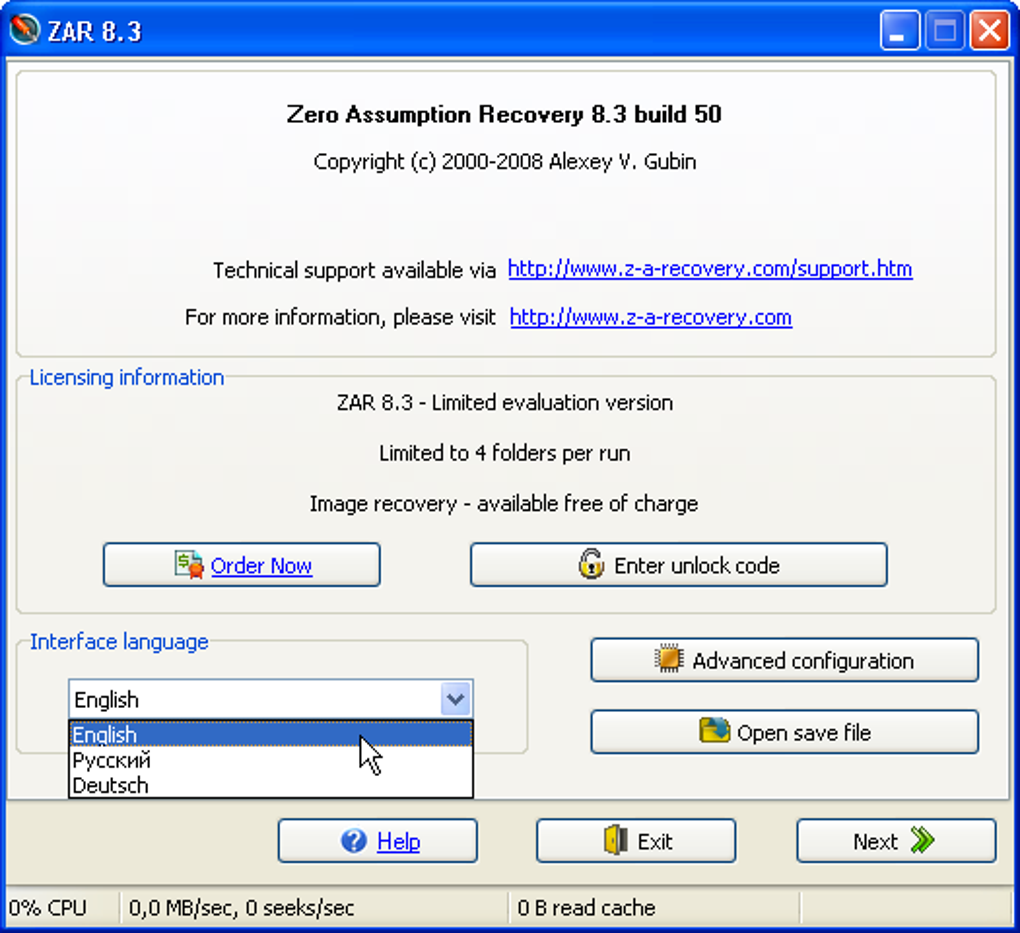Click 'ZAR 8.3 - Limited evaluation version' text
Viewport: 1020px width, 933px height.
coord(505,402)
